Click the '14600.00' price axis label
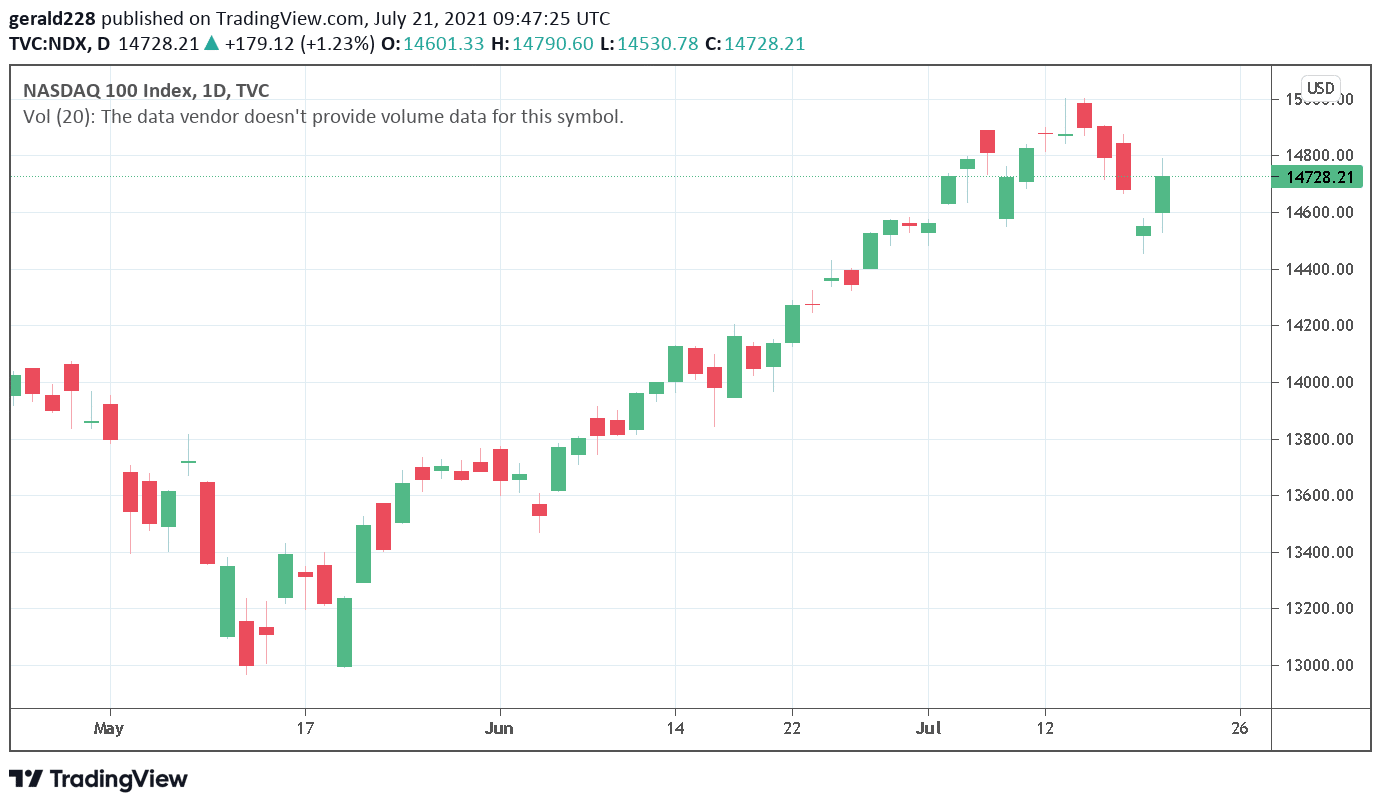This screenshot has width=1381, height=806. pyautogui.click(x=1320, y=212)
